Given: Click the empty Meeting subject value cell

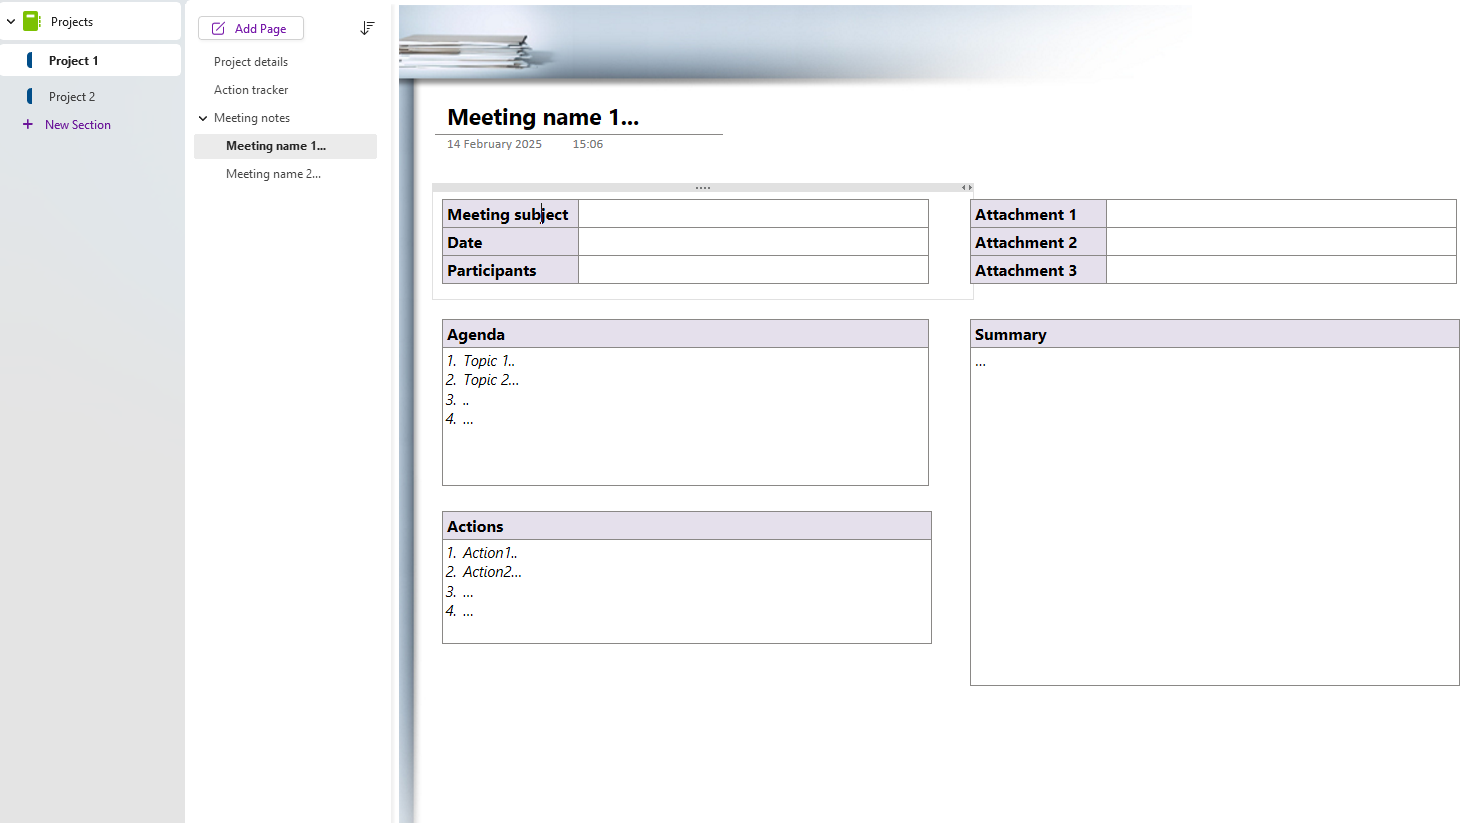Looking at the screenshot, I should point(752,214).
